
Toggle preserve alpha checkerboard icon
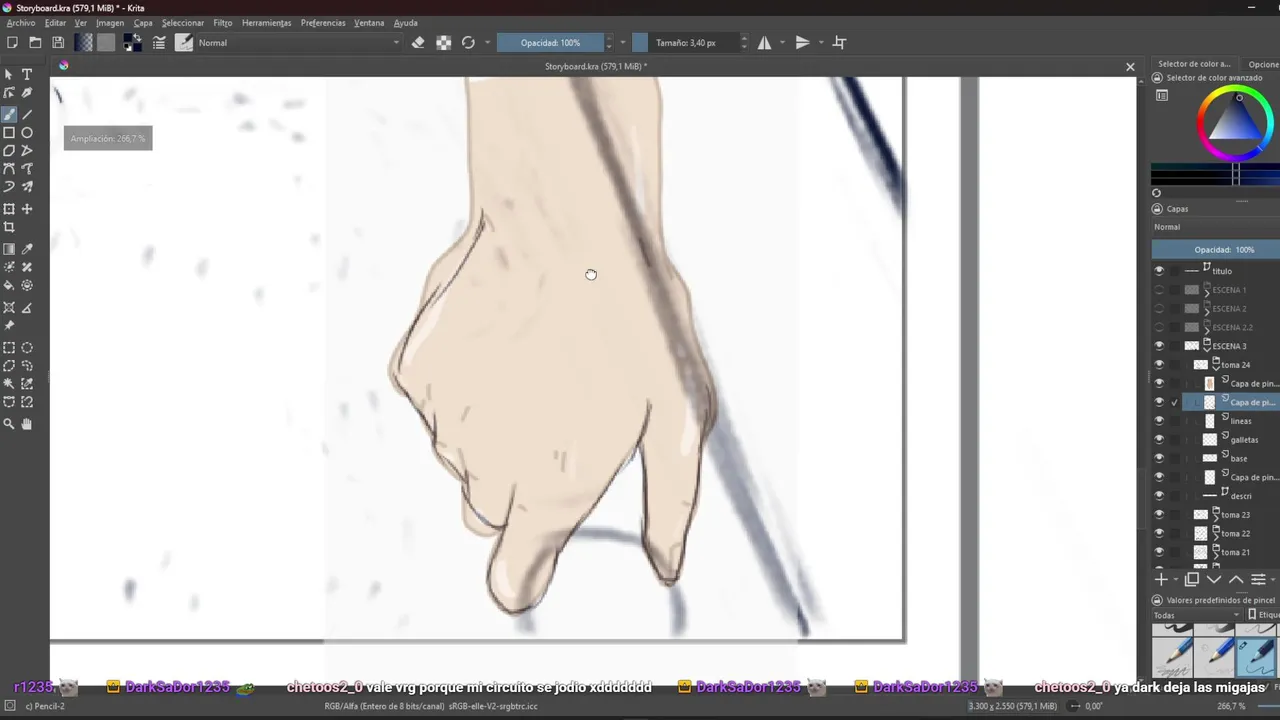[x=444, y=43]
